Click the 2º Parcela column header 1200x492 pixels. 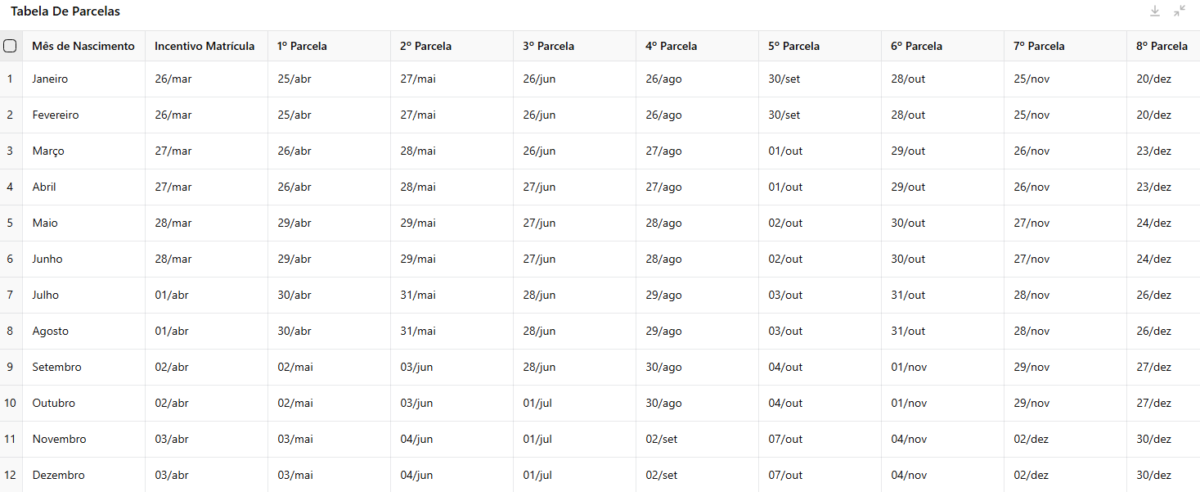pyautogui.click(x=452, y=46)
